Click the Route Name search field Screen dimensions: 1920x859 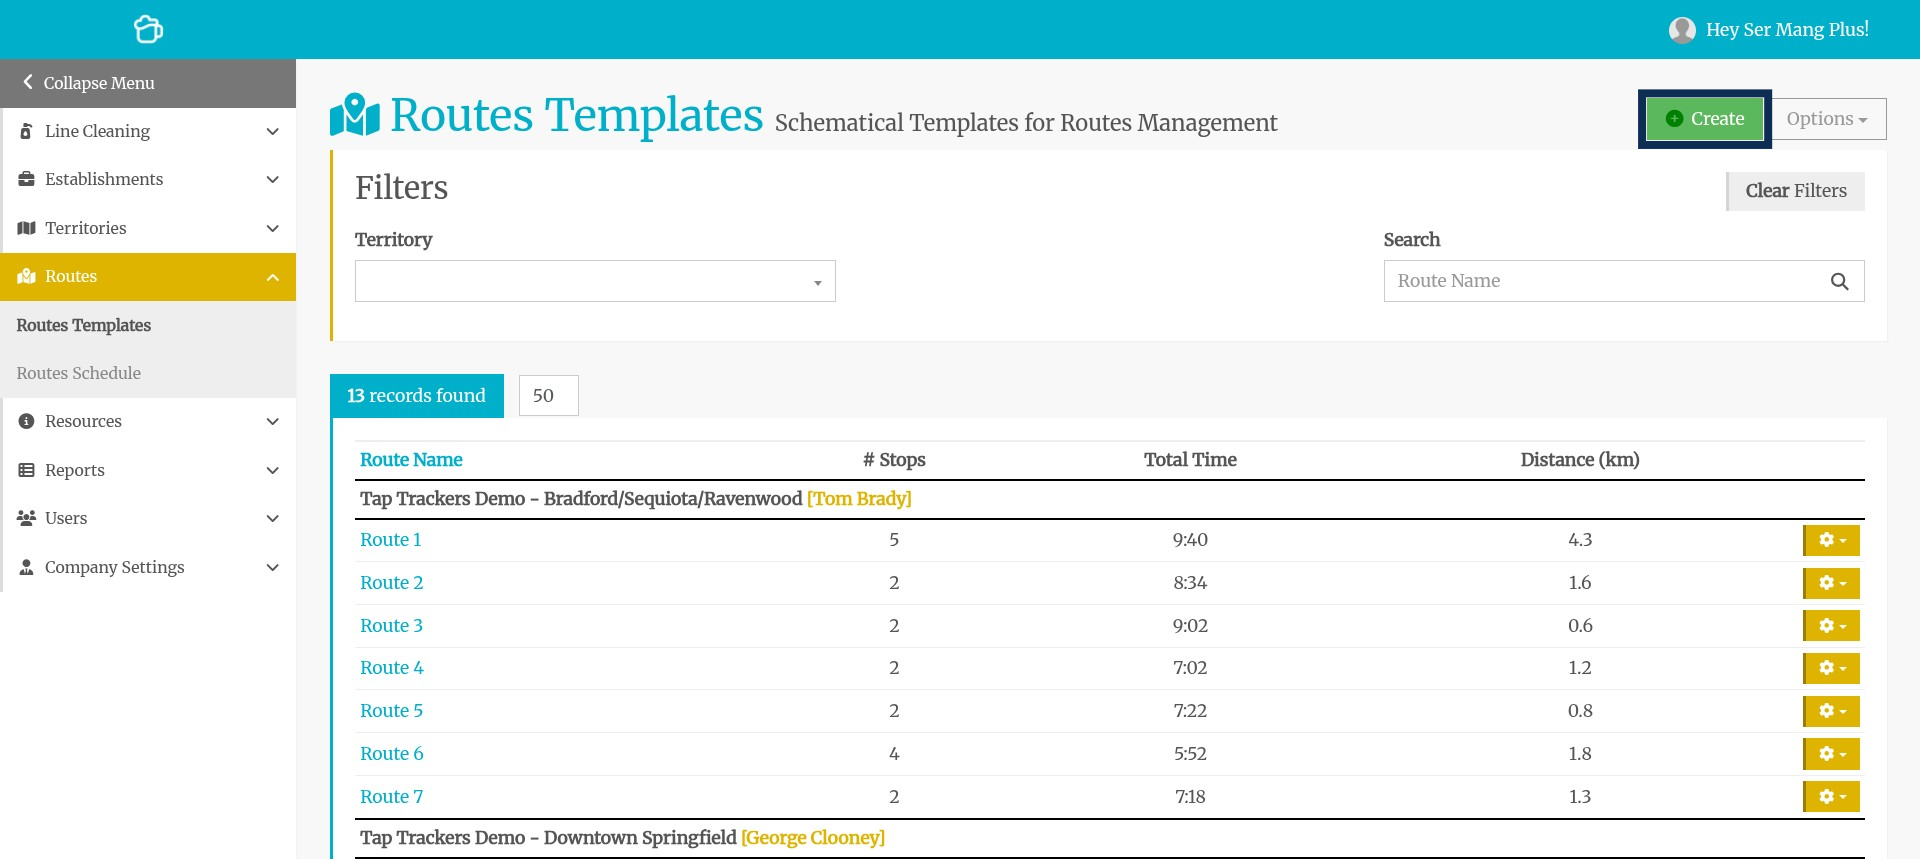click(x=1605, y=282)
